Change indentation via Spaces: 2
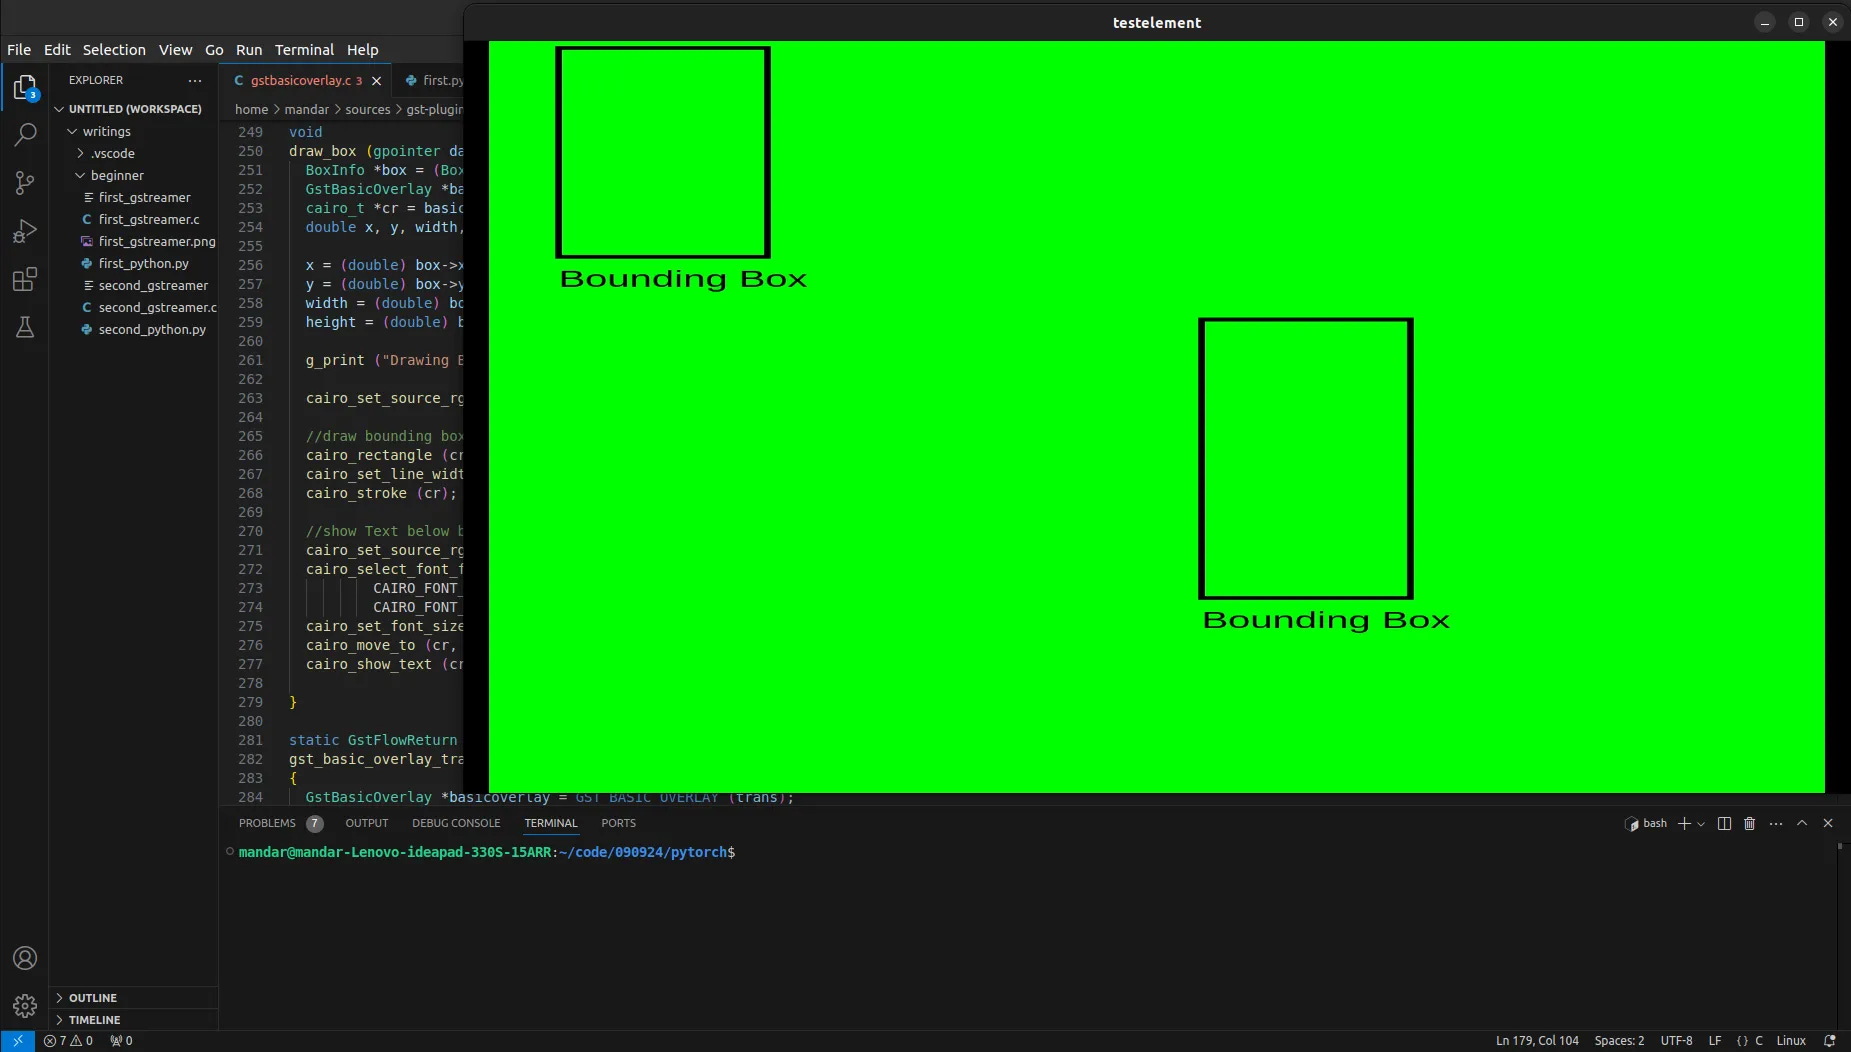The height and width of the screenshot is (1052, 1851). [x=1619, y=1041]
